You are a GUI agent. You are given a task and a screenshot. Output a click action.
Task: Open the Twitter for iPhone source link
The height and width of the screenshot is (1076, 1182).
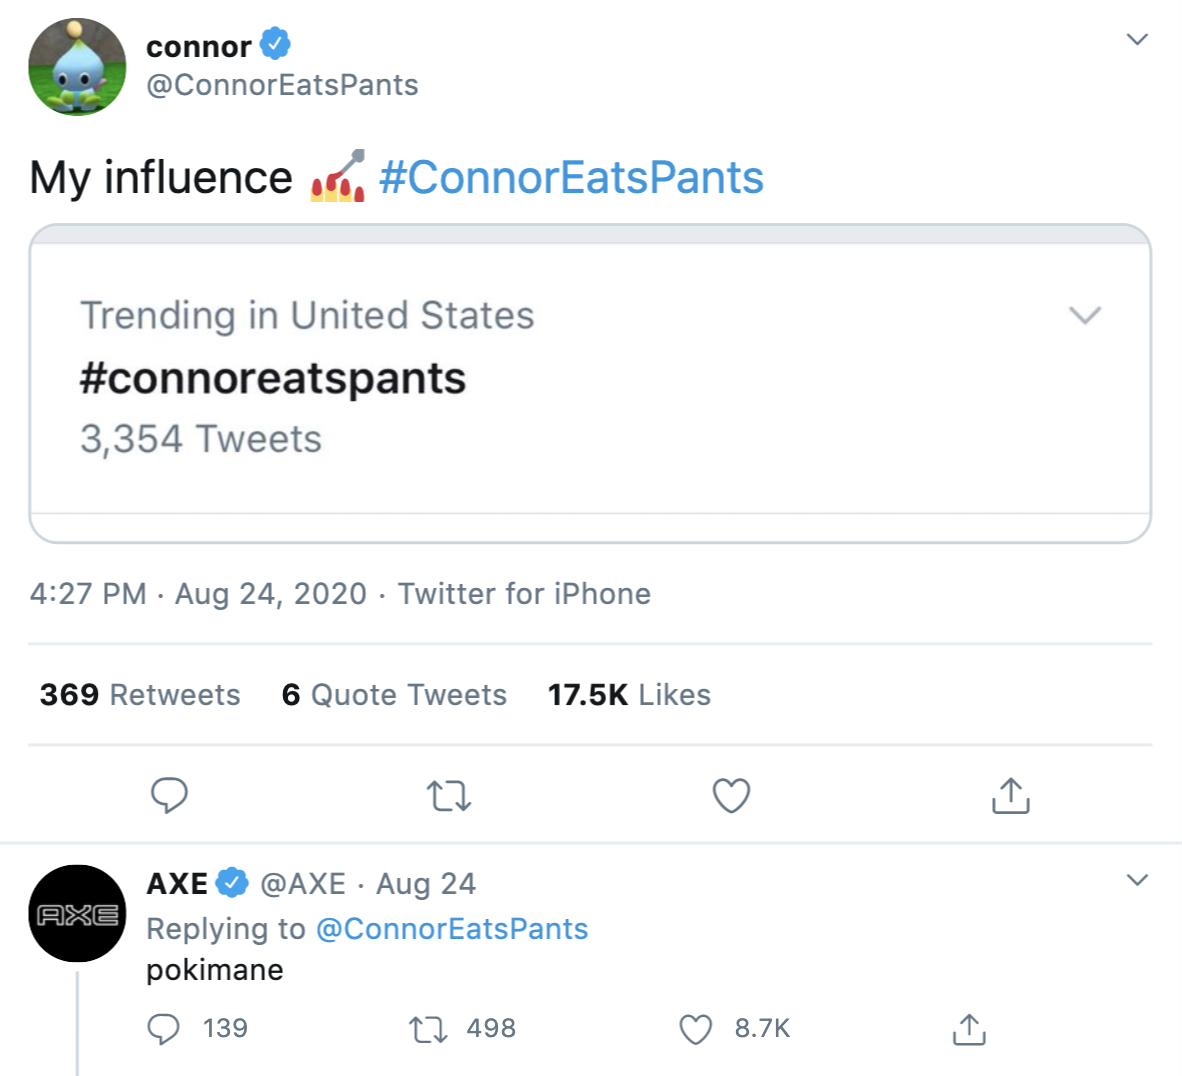(524, 594)
